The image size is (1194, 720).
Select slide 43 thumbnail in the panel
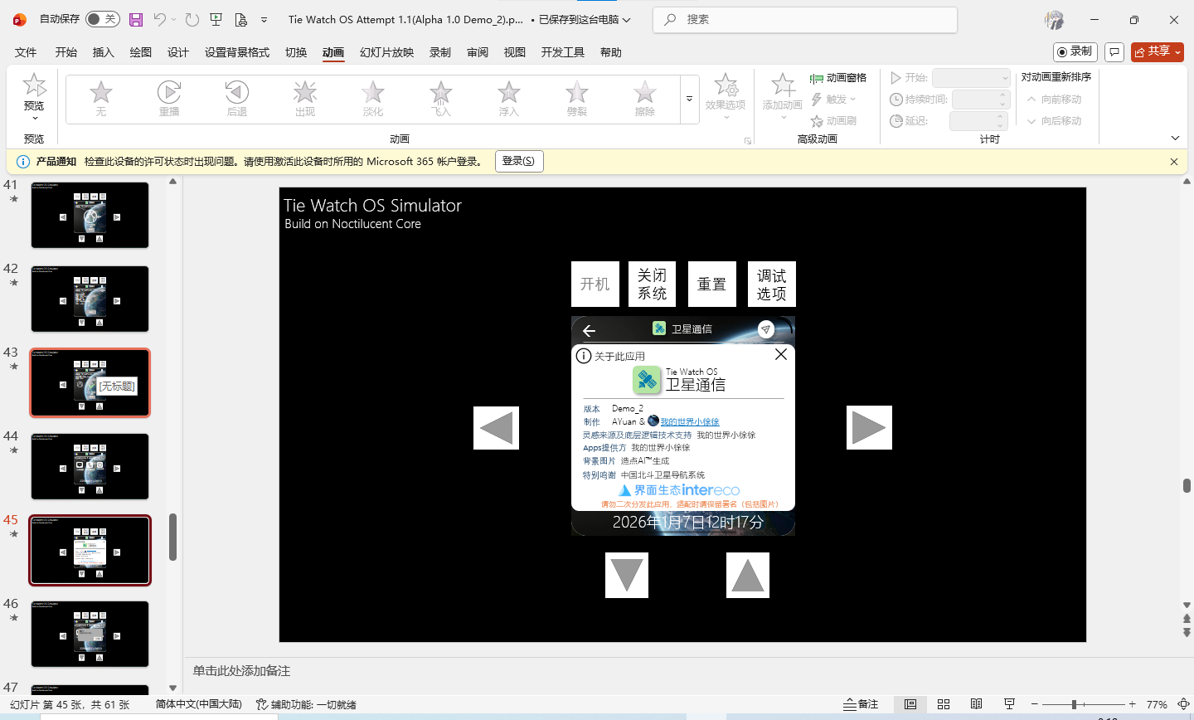[90, 382]
